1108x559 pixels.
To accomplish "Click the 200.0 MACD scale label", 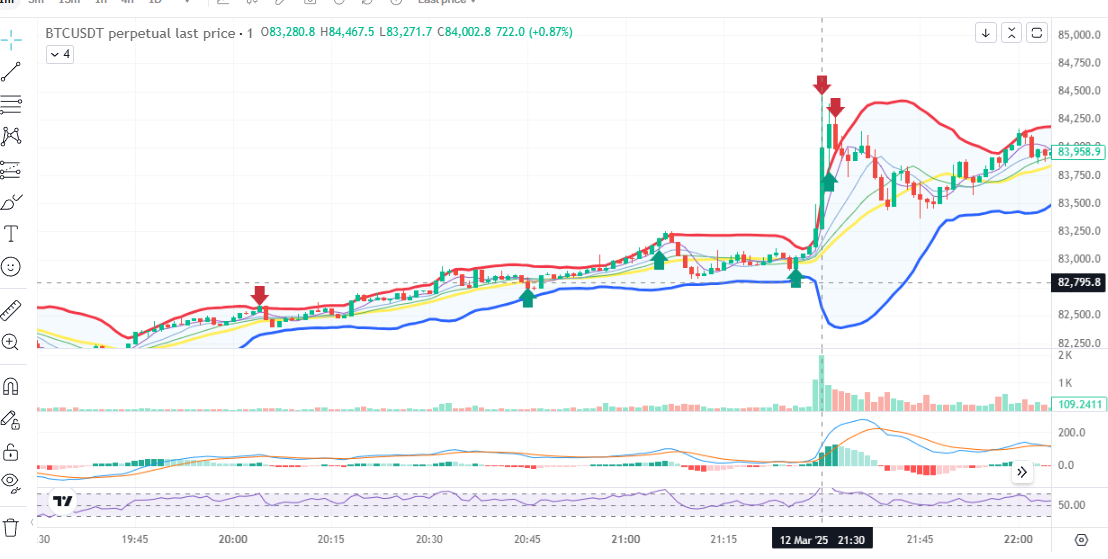I will [x=1071, y=433].
